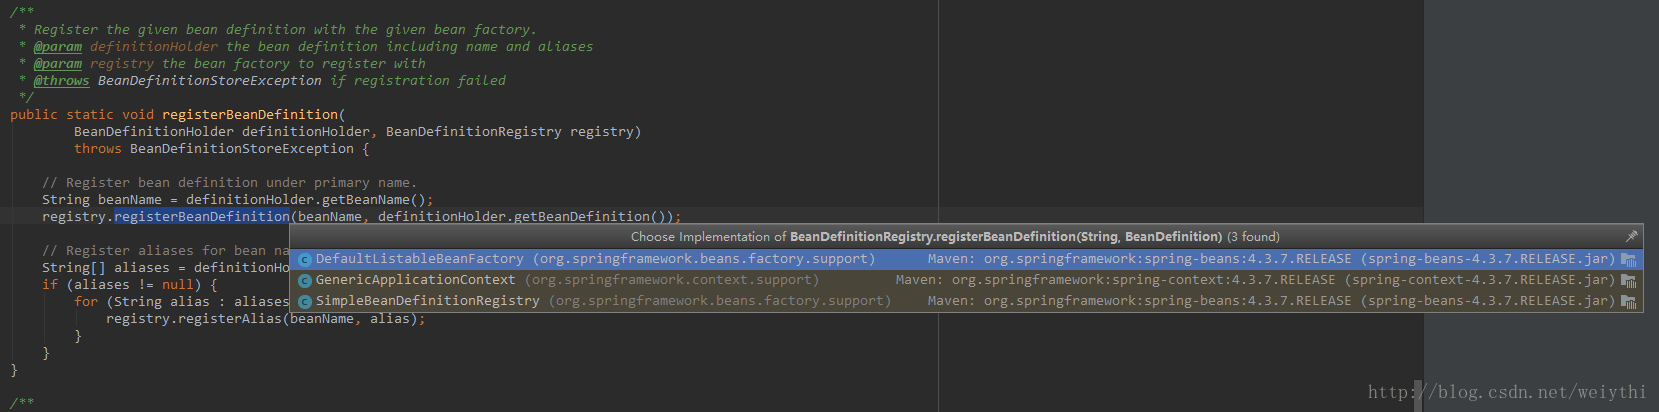Click jar library icon on DefaultListableBeanFactory row
This screenshot has width=1659, height=412.
(1629, 260)
